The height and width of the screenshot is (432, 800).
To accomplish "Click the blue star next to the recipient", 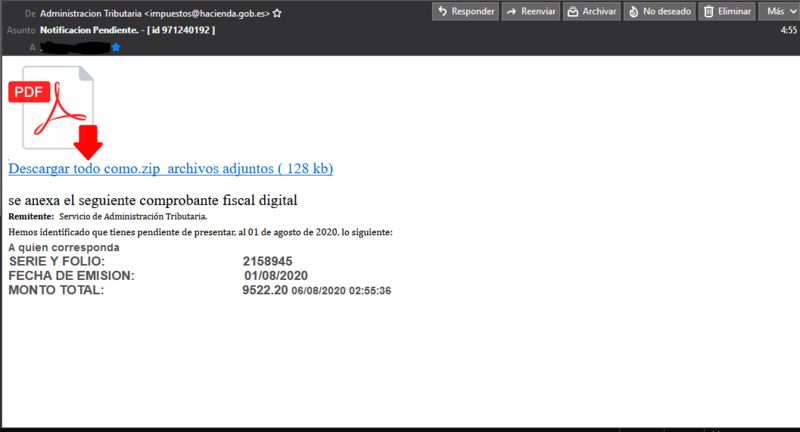I will (115, 47).
